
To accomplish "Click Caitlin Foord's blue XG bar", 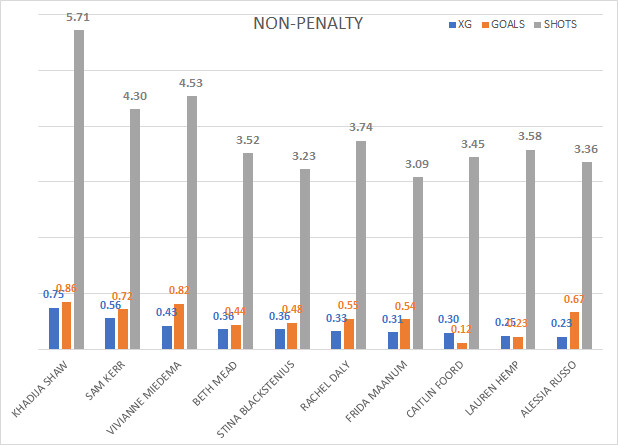I will (449, 341).
